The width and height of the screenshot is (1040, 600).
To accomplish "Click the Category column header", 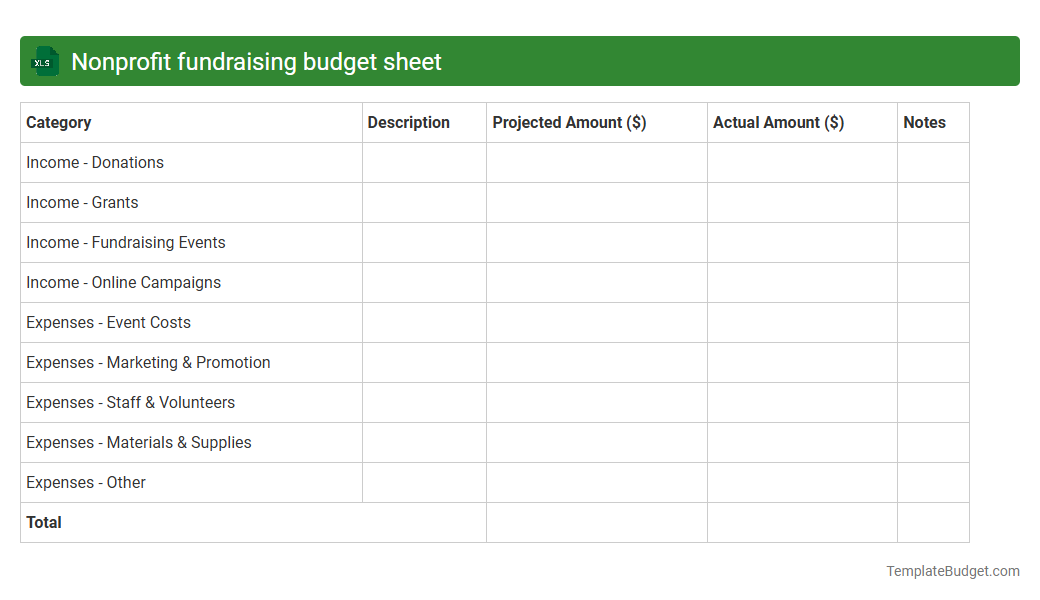I will (x=59, y=122).
